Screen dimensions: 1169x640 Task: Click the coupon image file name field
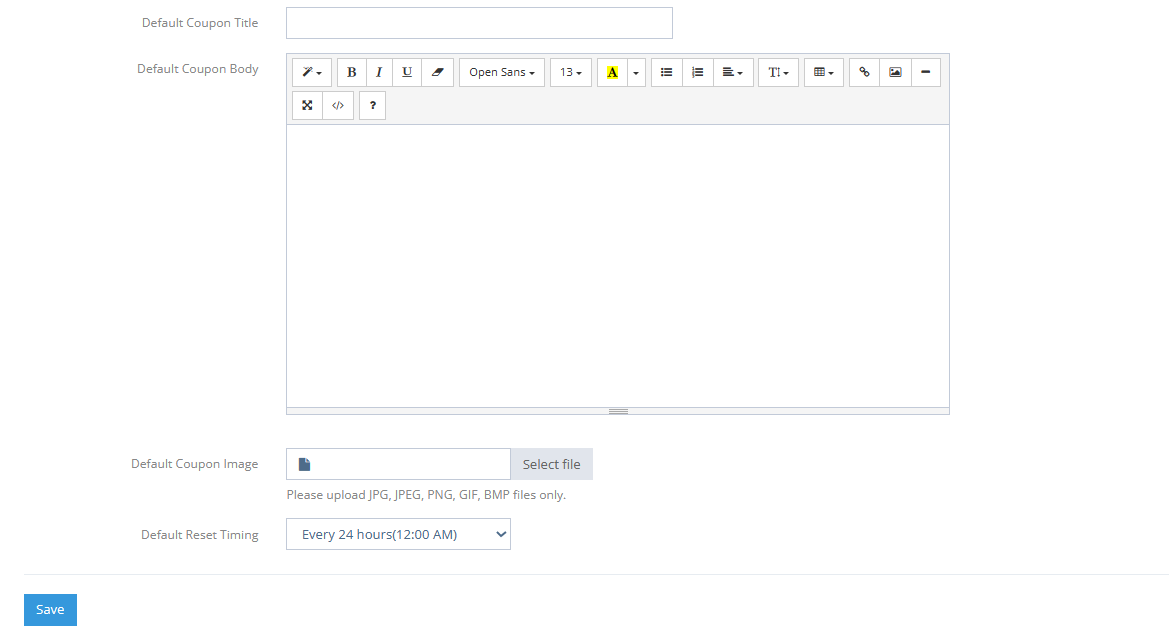pos(398,464)
